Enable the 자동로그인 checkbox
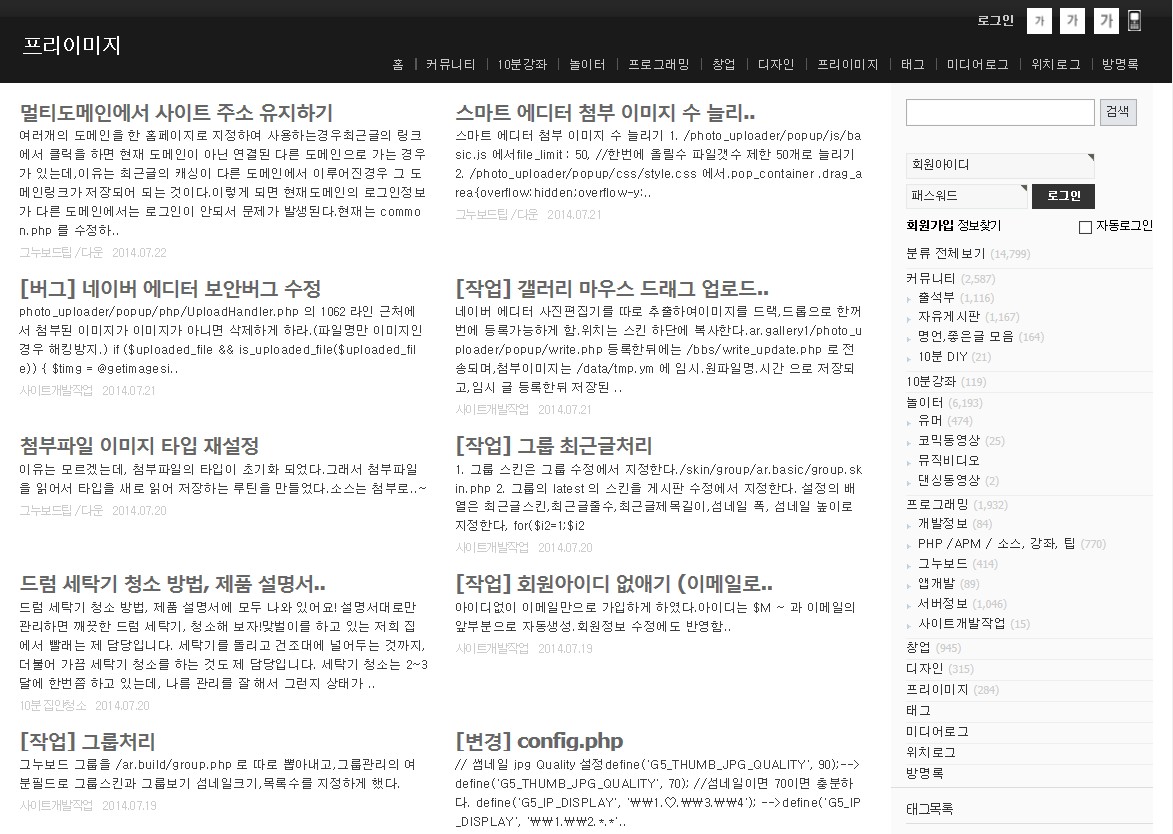Viewport: 1173px width, 834px height. [1085, 227]
